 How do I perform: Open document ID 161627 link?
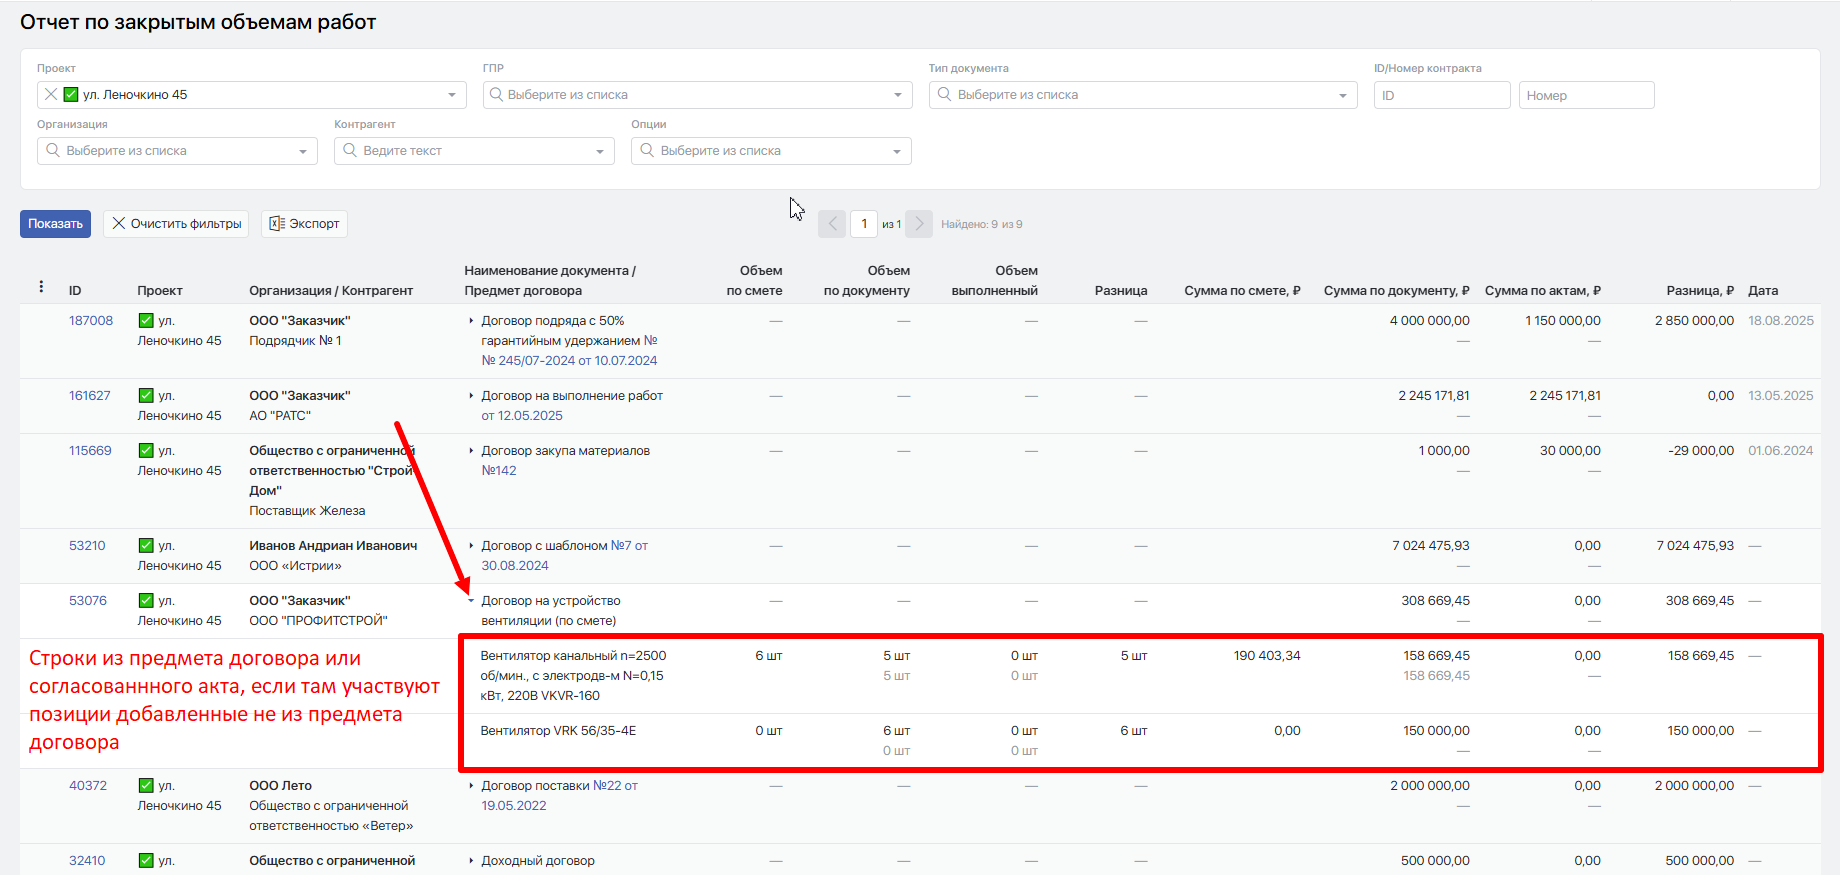(x=90, y=395)
